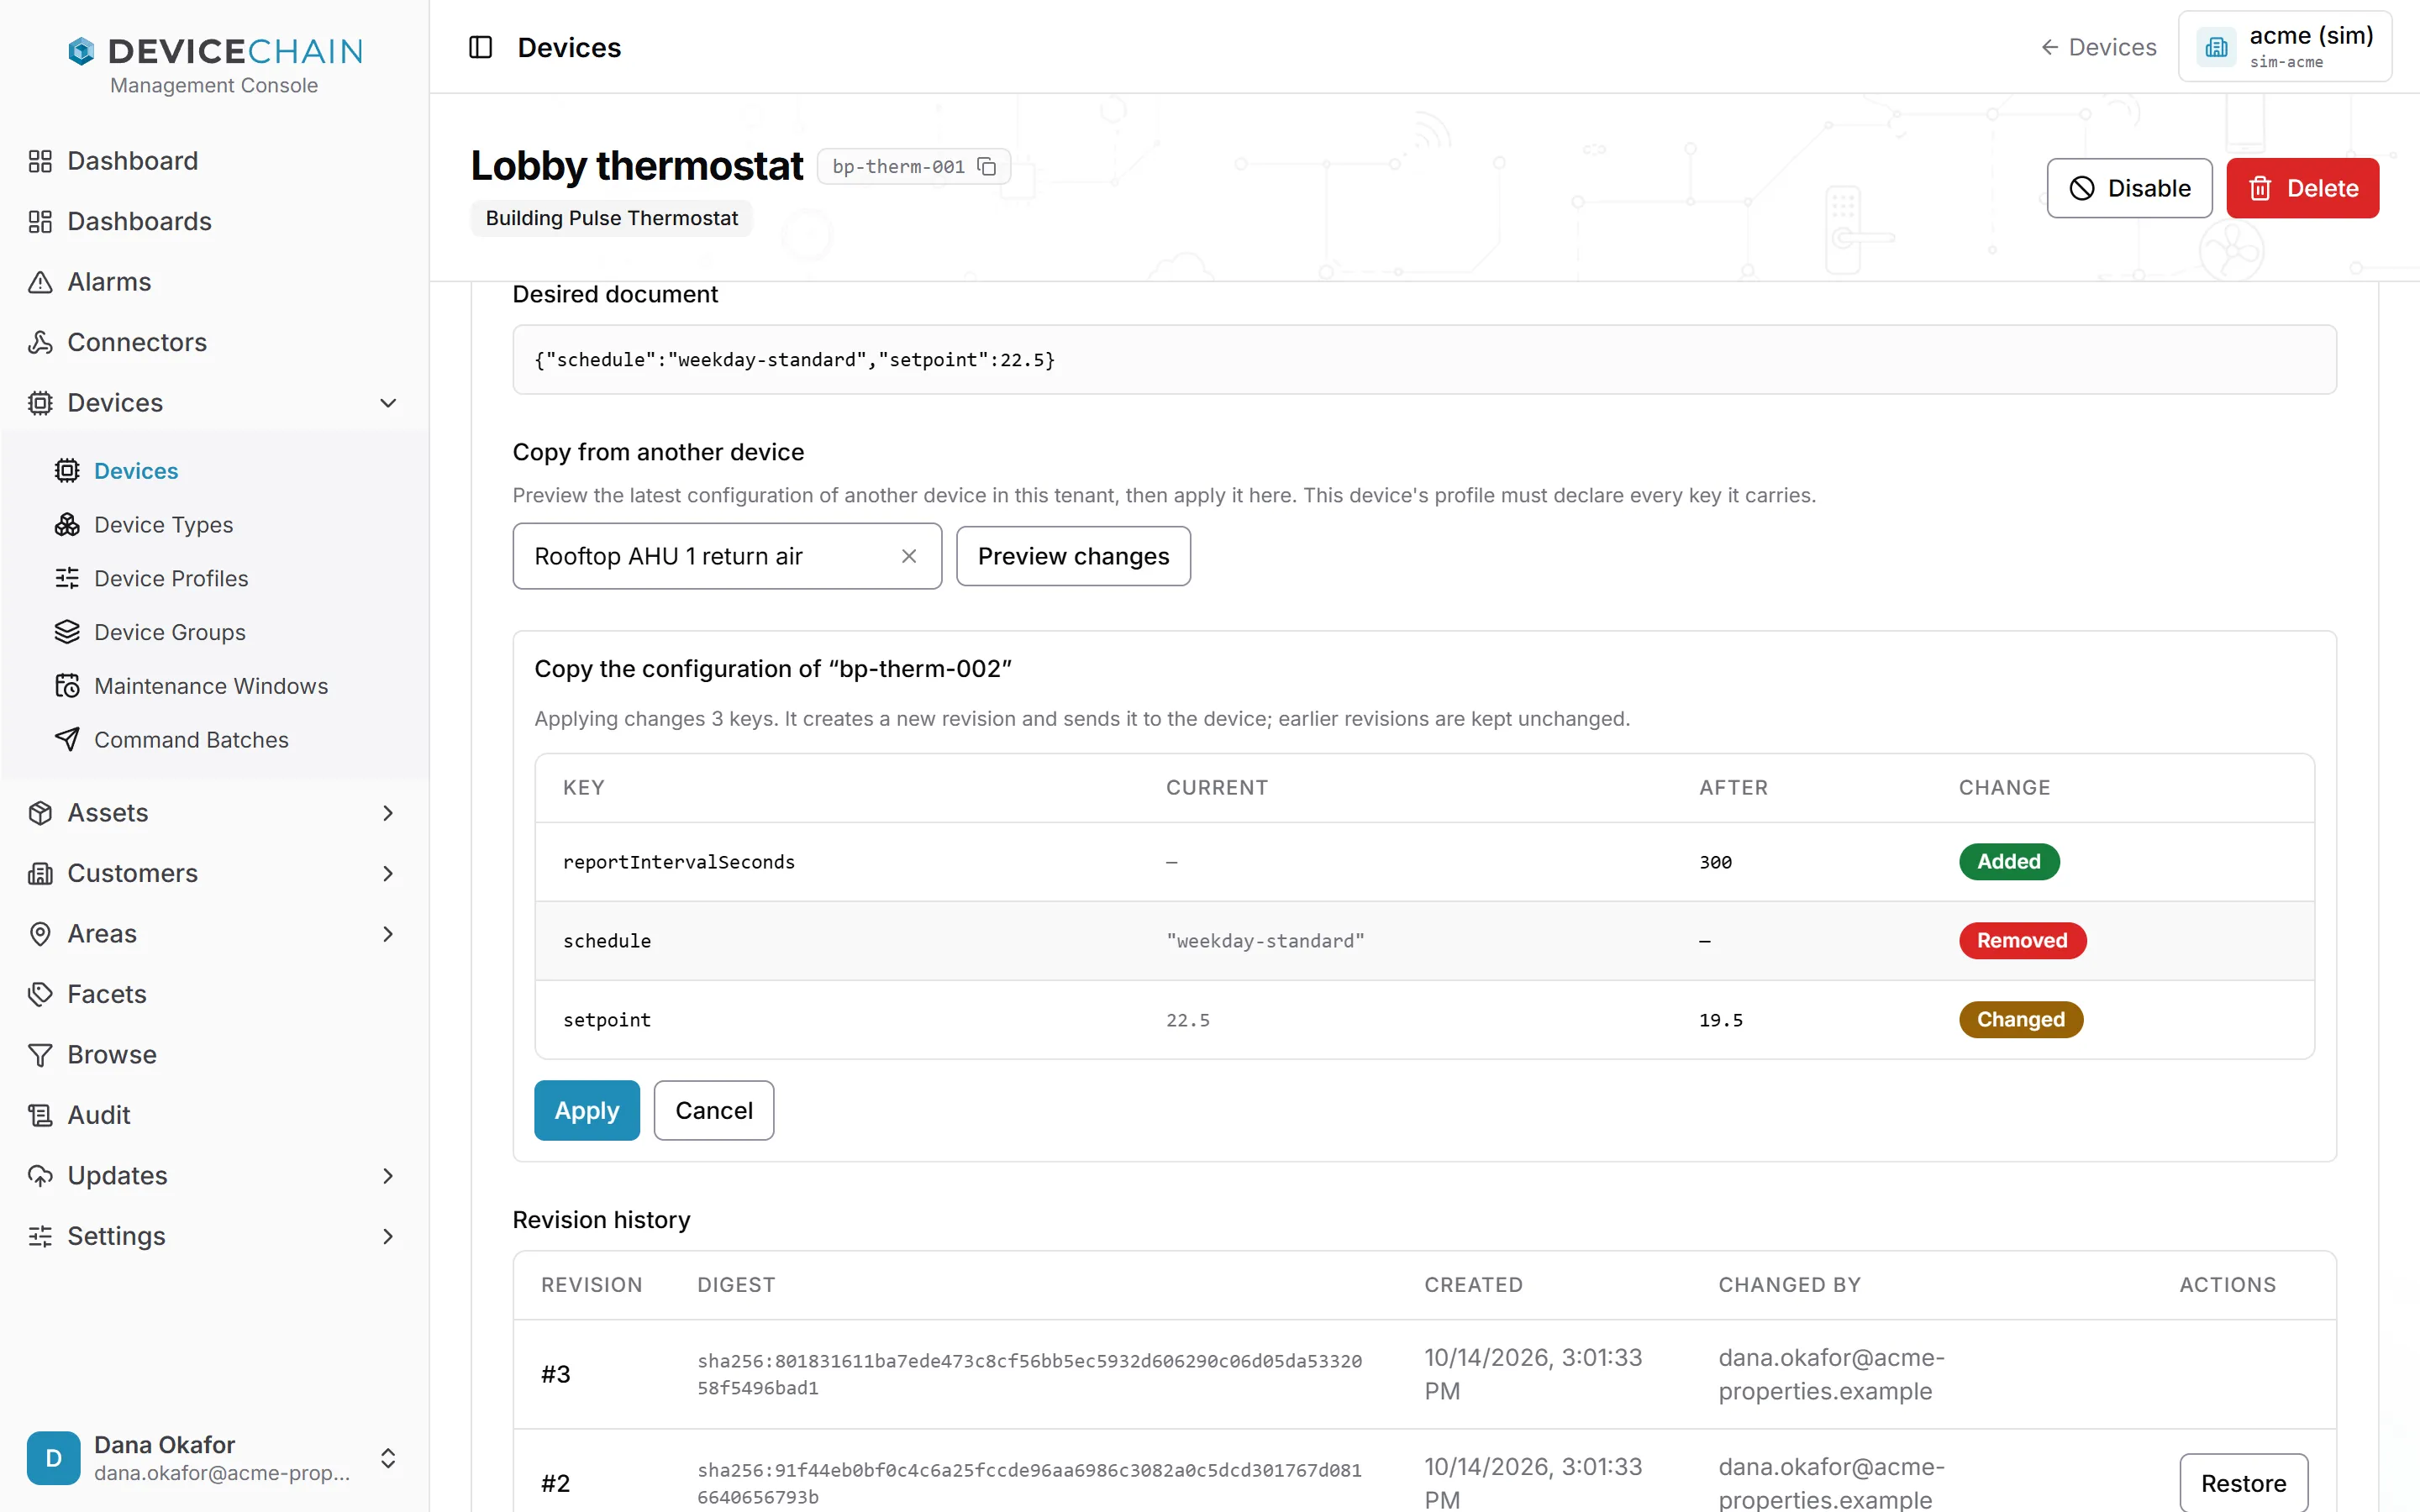Clear the Rooftop AHU 1 selection

coord(909,556)
